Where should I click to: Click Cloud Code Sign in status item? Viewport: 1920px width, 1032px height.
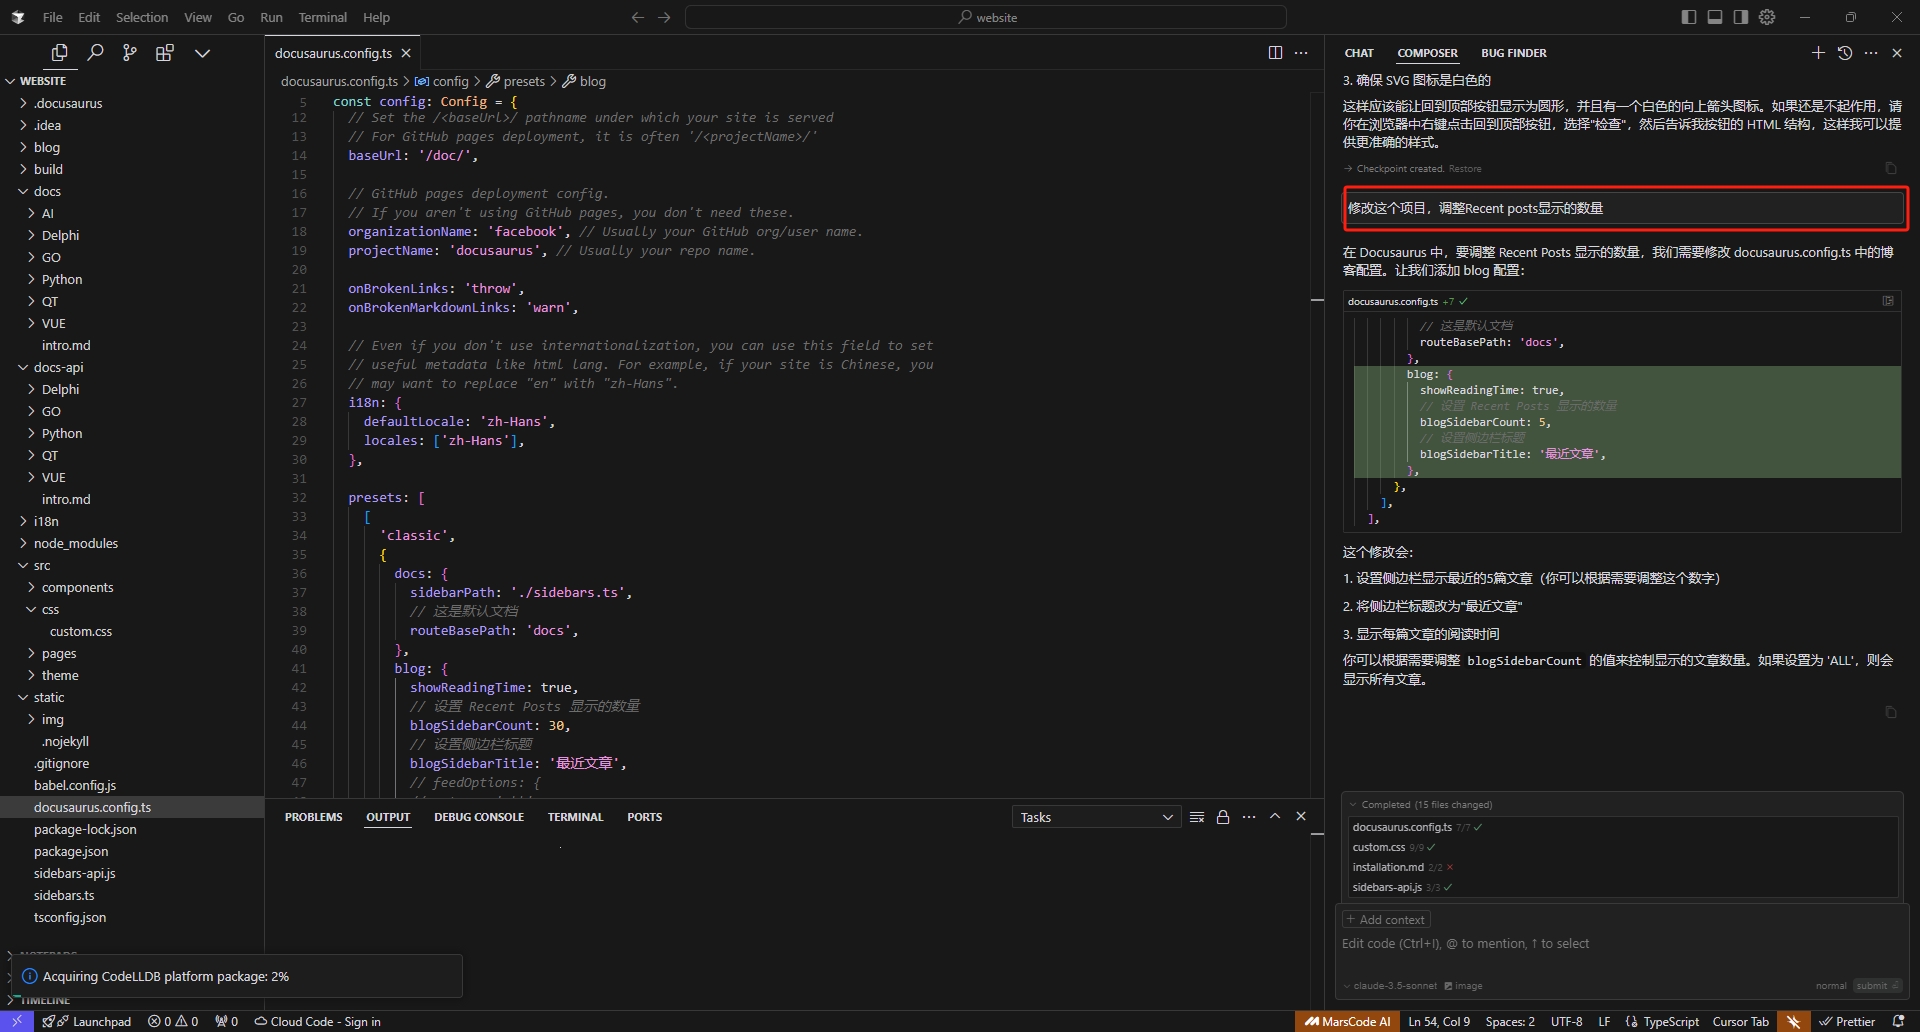[317, 1021]
